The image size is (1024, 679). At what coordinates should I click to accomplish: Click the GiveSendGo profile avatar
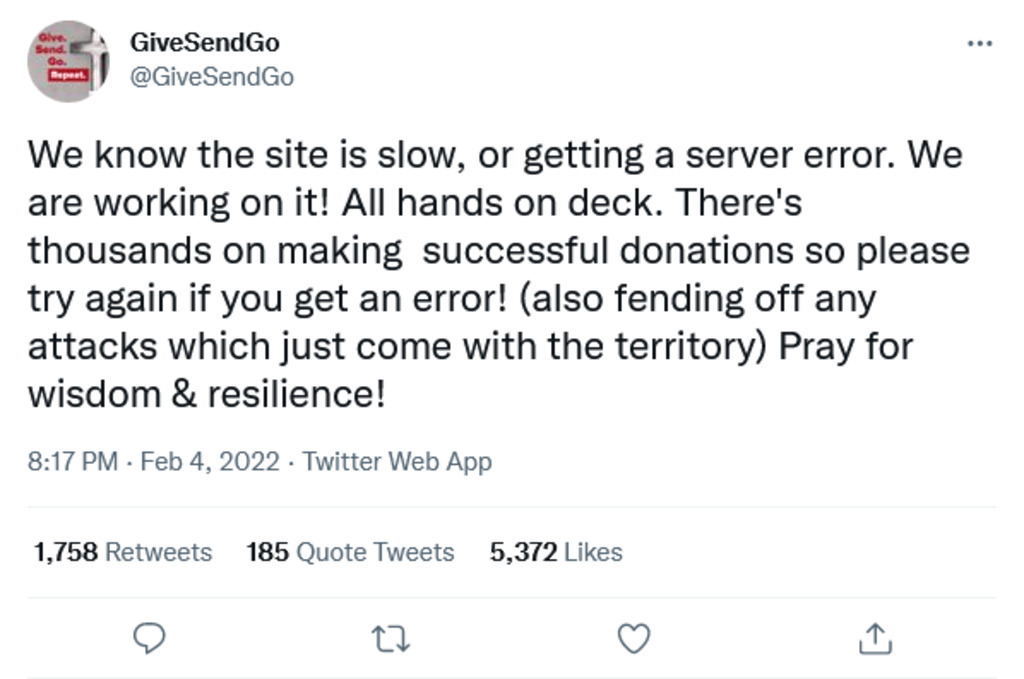68,61
